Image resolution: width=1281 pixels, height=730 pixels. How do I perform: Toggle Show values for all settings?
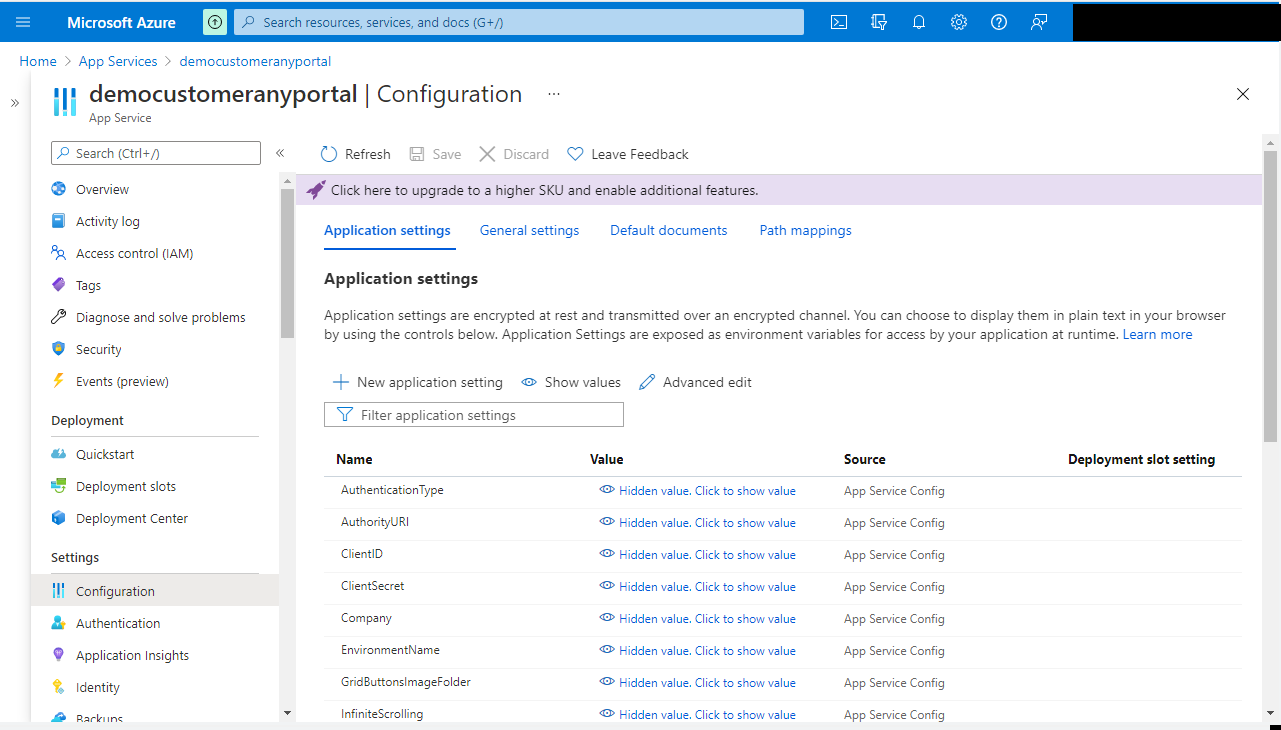[x=571, y=382]
